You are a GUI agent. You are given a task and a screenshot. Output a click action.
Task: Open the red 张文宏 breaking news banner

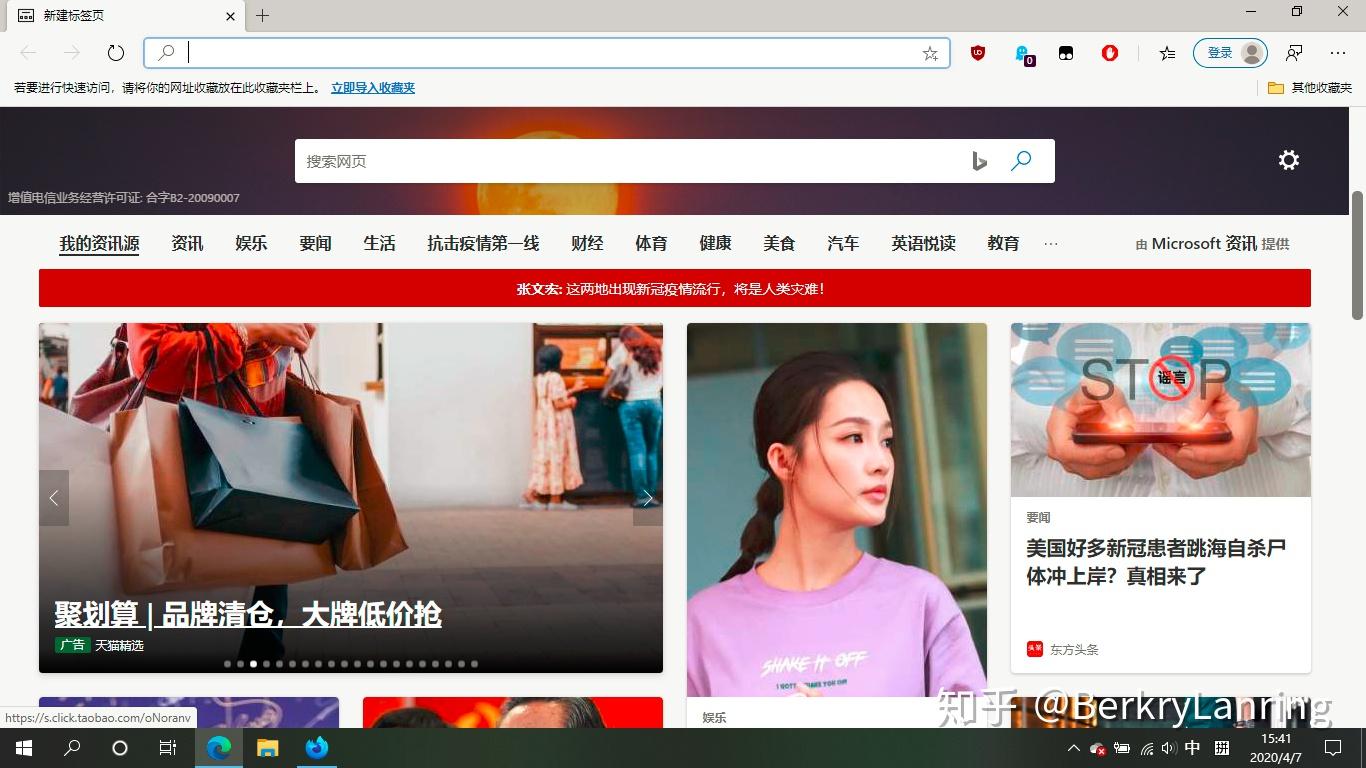(675, 288)
